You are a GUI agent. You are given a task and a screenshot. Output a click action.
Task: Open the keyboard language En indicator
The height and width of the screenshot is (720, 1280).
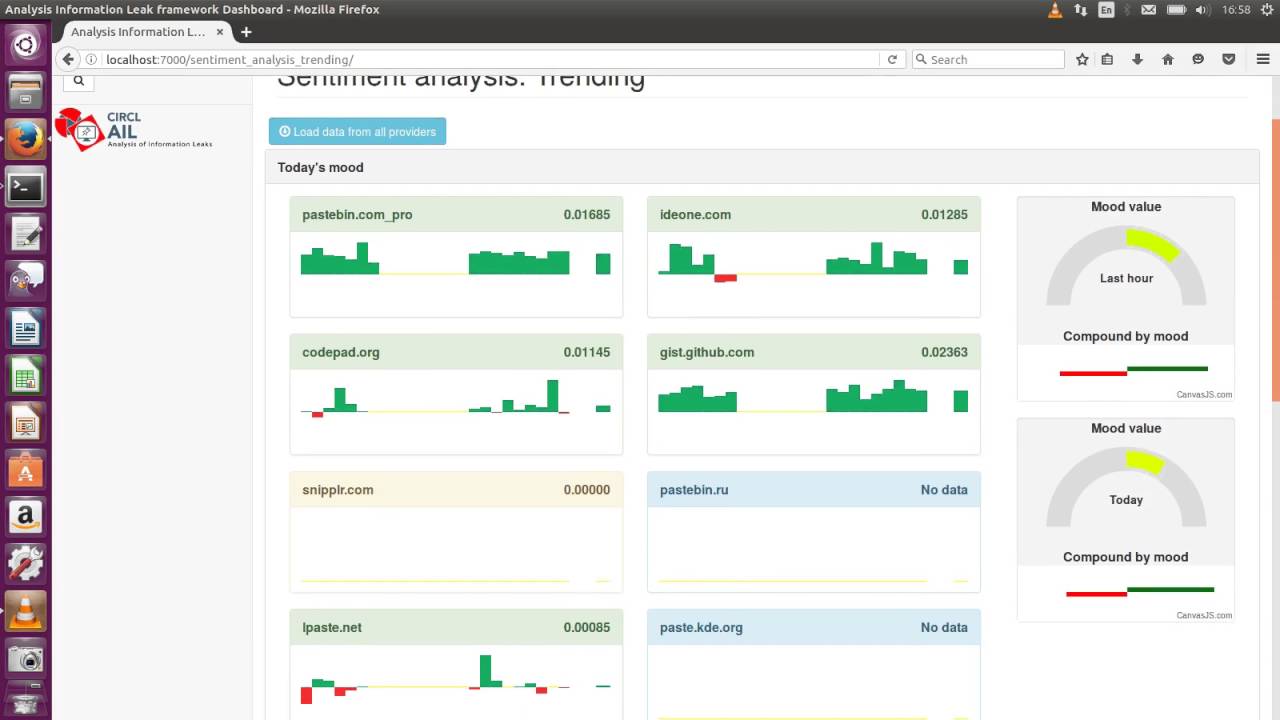coord(1106,10)
